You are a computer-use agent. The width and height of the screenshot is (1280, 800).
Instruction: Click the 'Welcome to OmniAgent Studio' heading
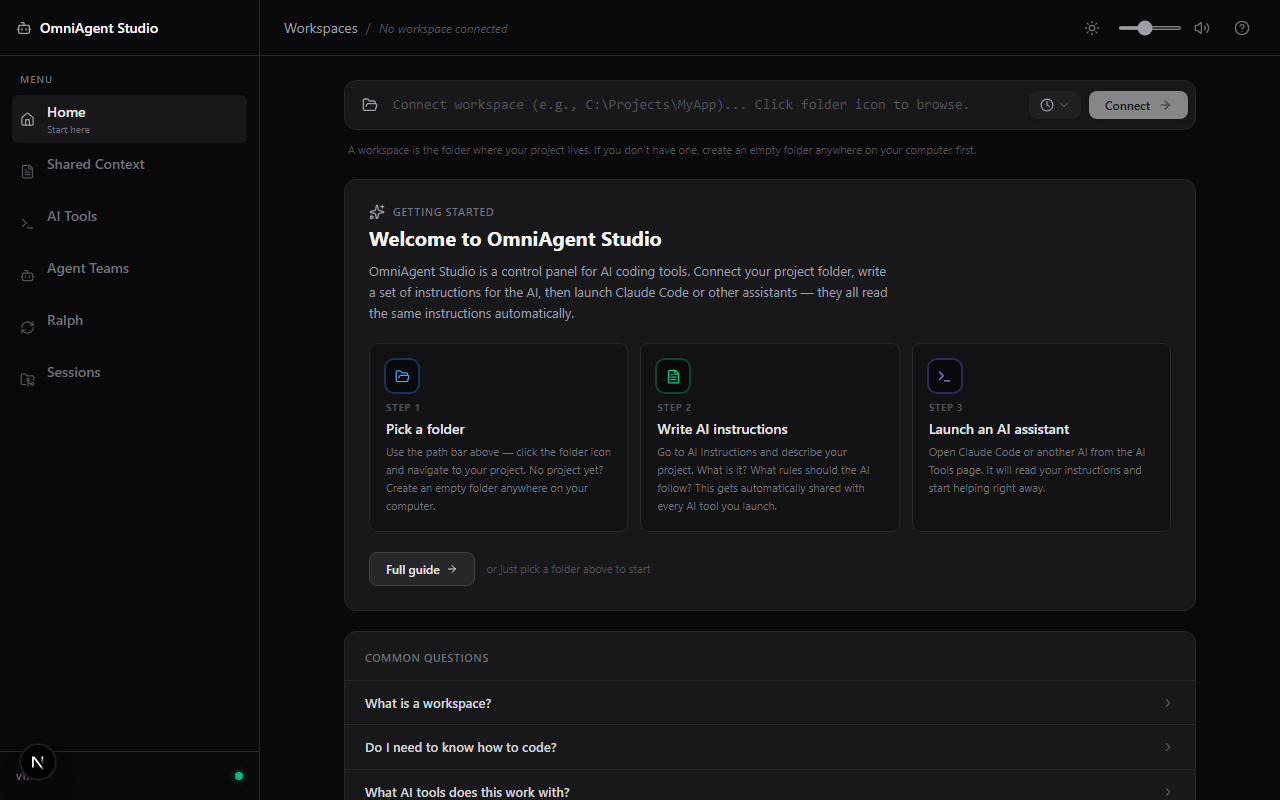click(x=515, y=240)
